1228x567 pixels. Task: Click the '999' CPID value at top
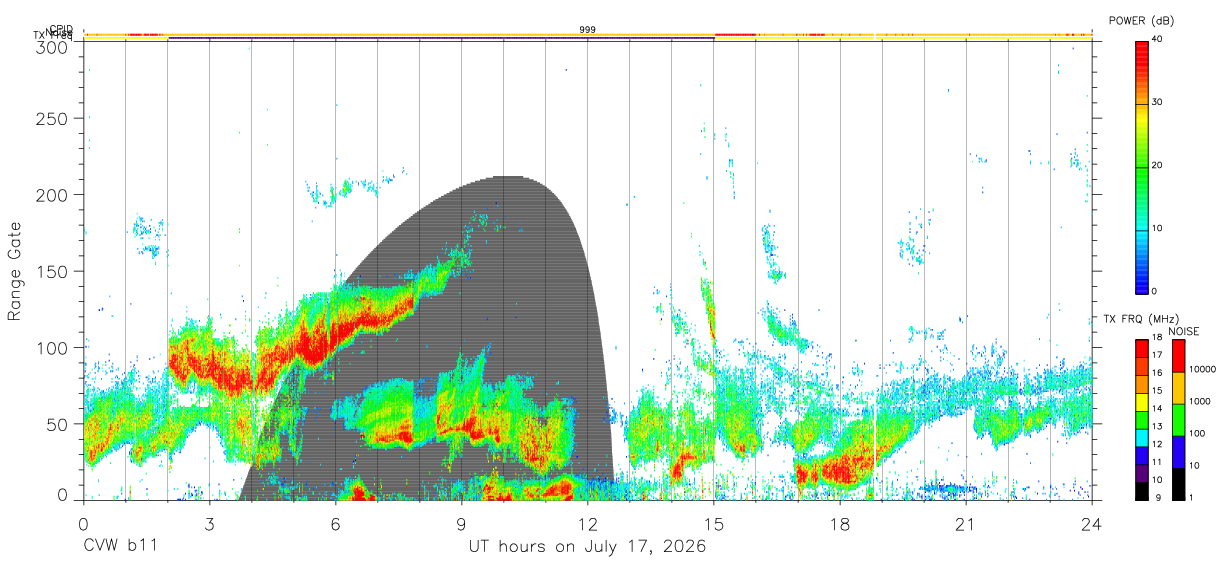(x=588, y=30)
